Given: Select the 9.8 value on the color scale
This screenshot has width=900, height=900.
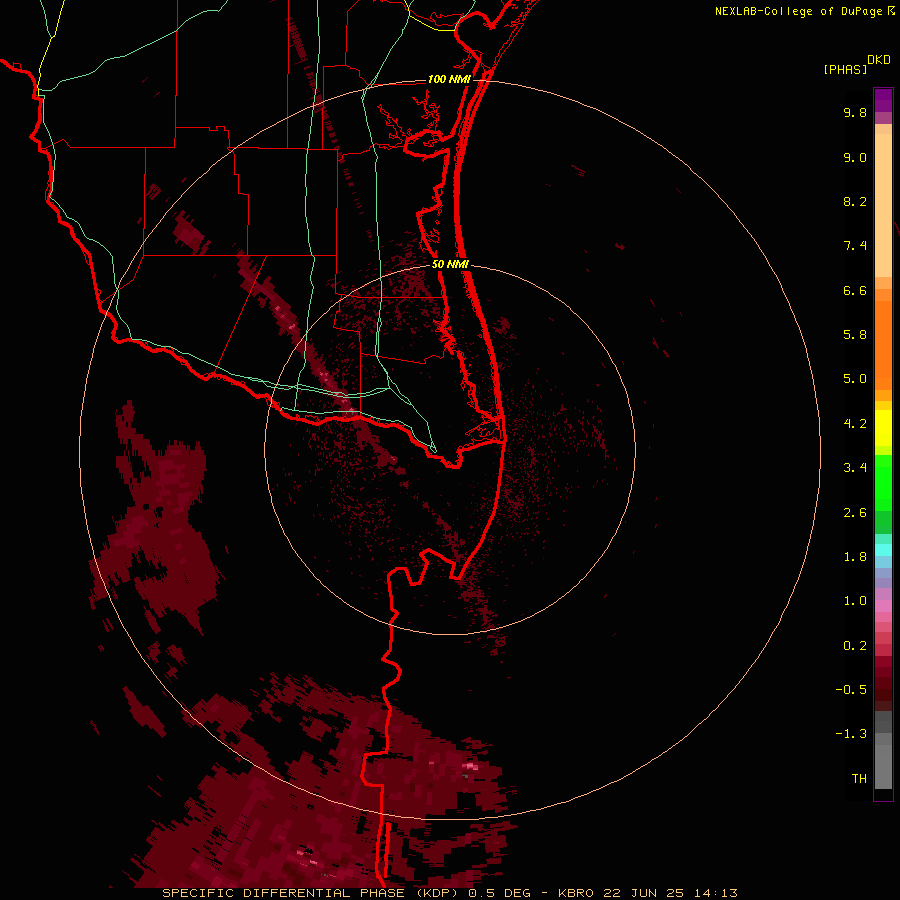Looking at the screenshot, I should 855,112.
